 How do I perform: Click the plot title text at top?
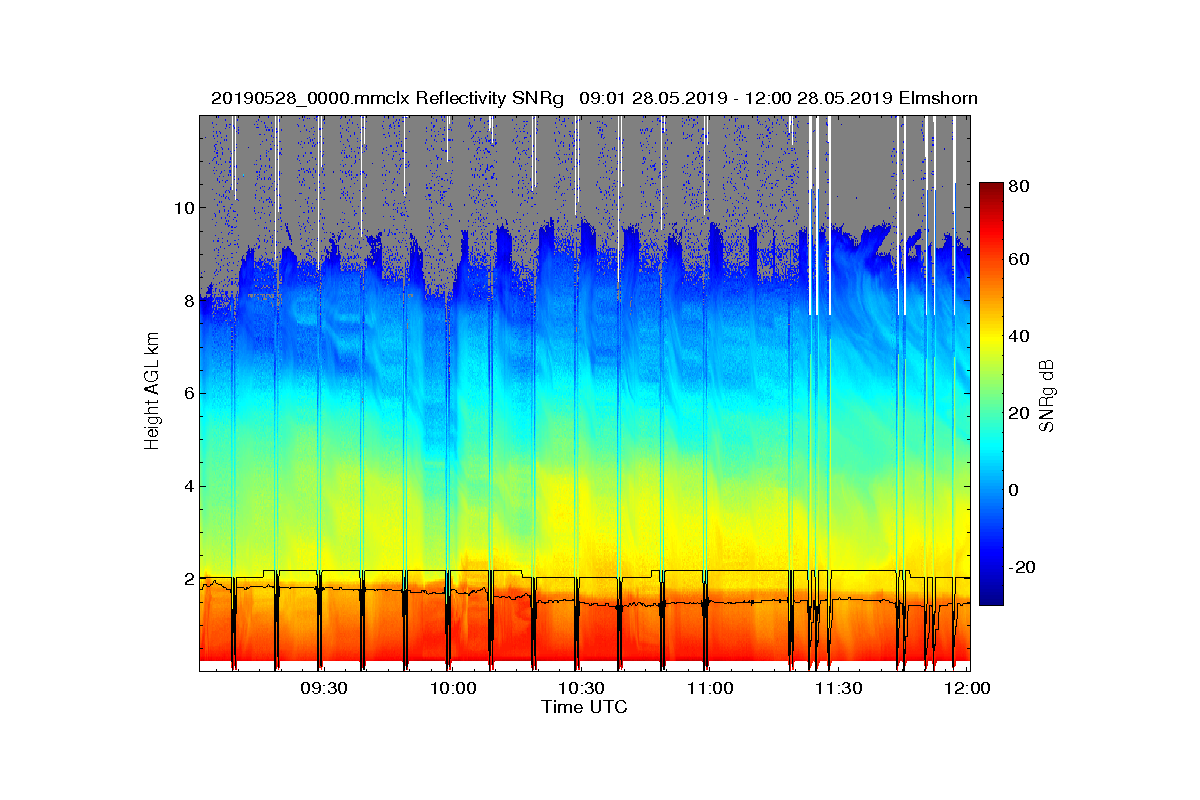pyautogui.click(x=594, y=98)
